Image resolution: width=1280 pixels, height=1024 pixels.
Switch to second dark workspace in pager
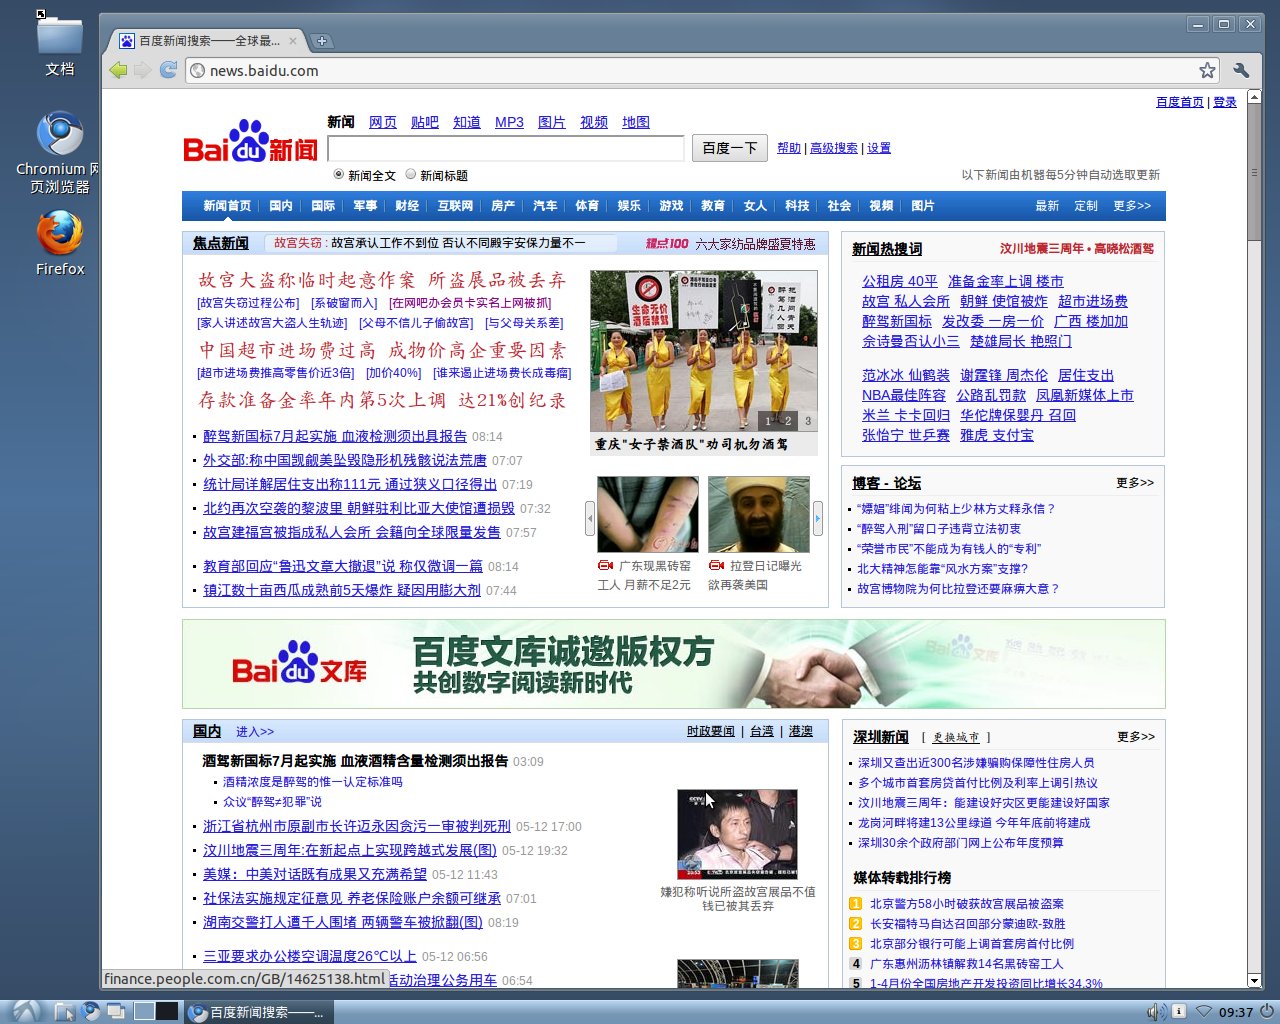pyautogui.click(x=167, y=1011)
